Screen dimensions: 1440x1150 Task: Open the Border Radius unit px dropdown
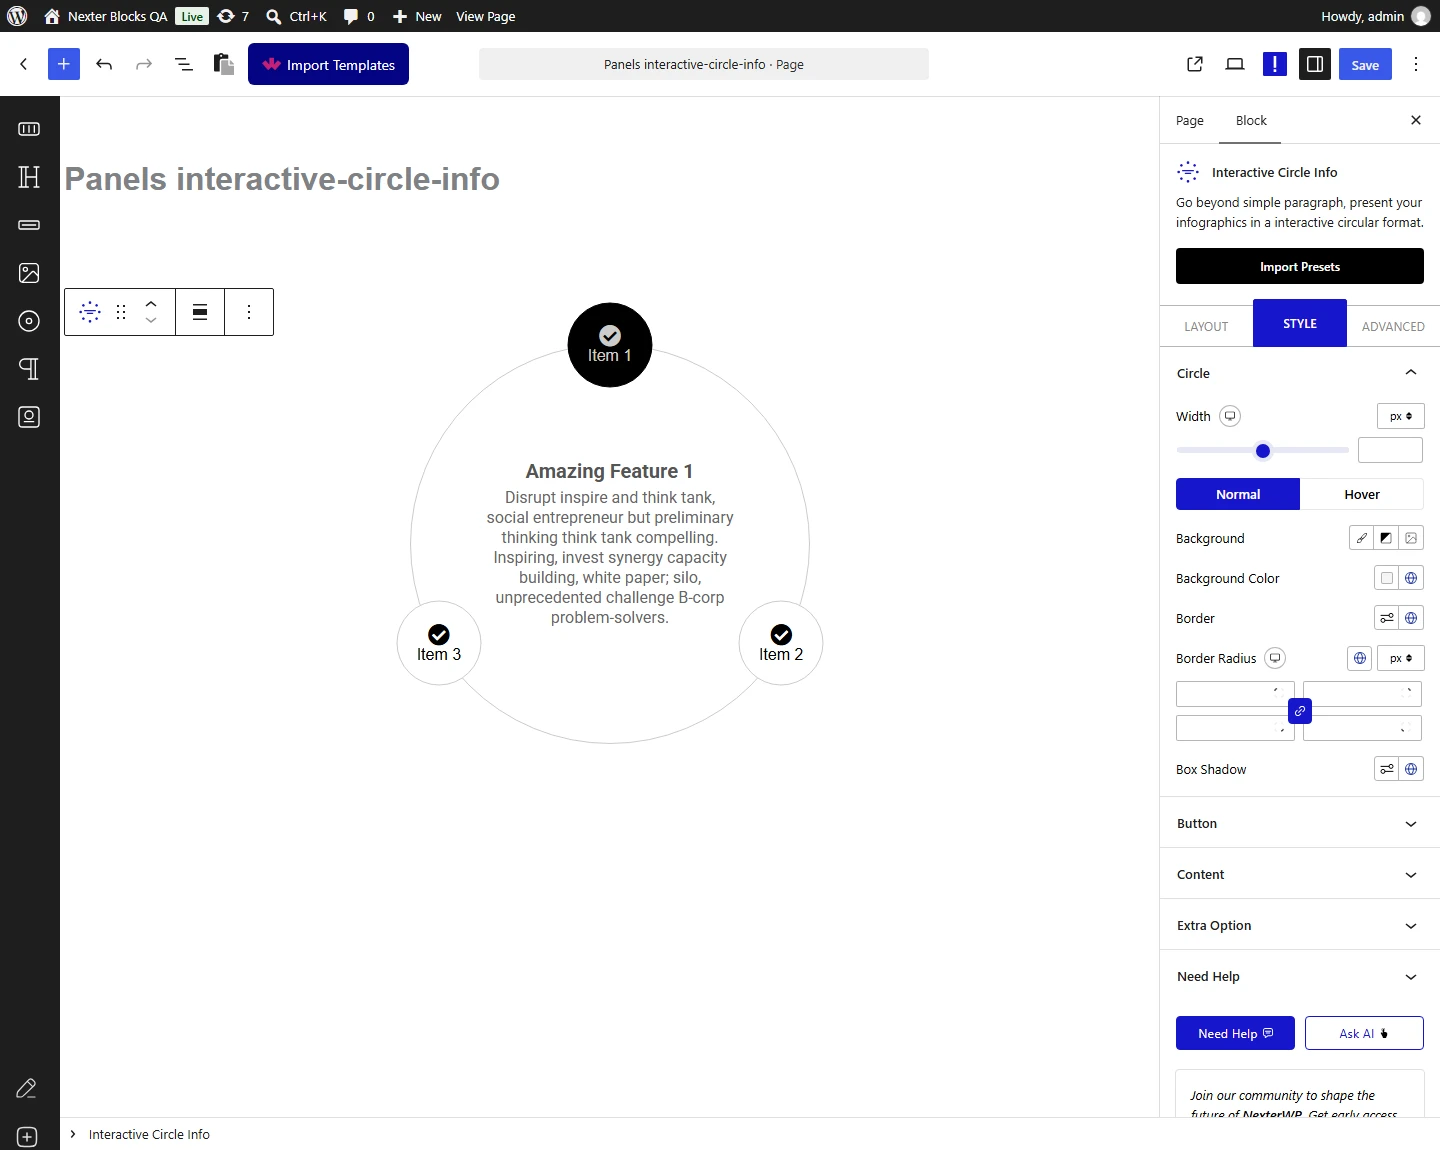point(1401,658)
